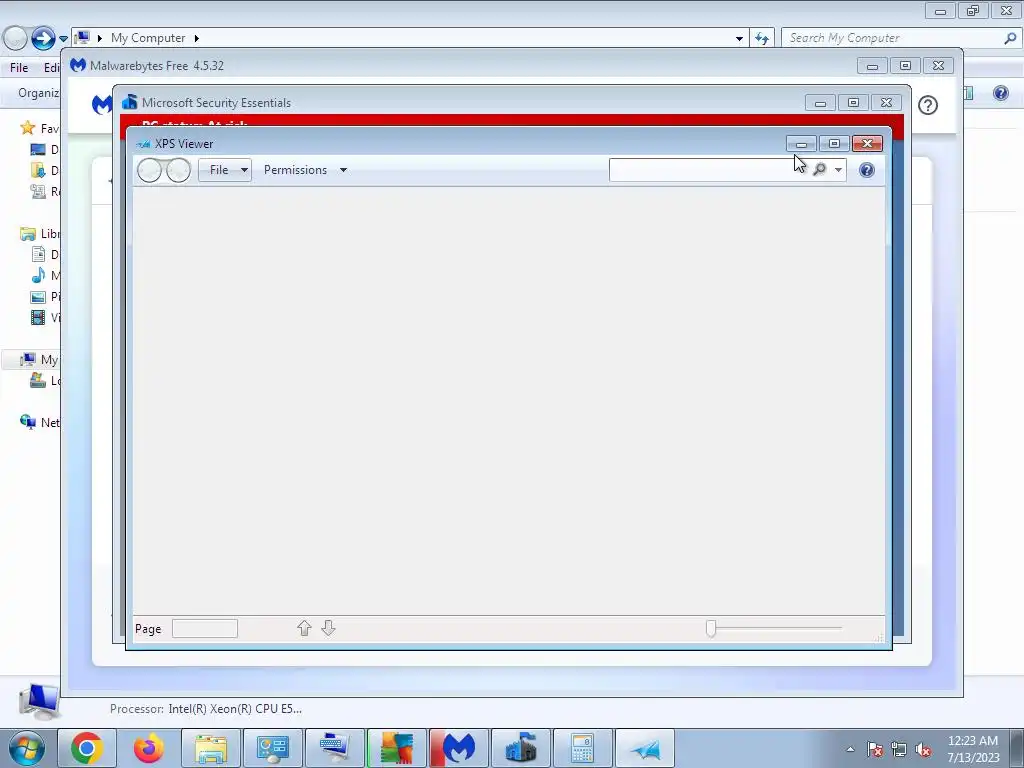Click the XPS Viewer title bar icon
This screenshot has width=1024, height=768.
[x=144, y=144]
